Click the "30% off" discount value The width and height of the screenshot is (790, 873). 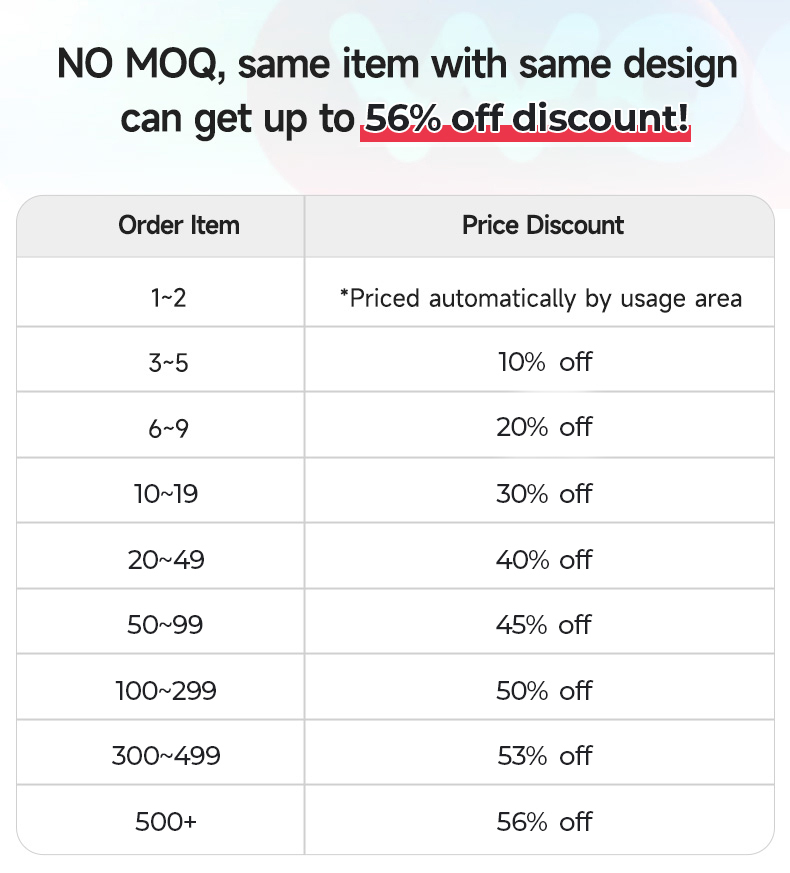point(544,494)
